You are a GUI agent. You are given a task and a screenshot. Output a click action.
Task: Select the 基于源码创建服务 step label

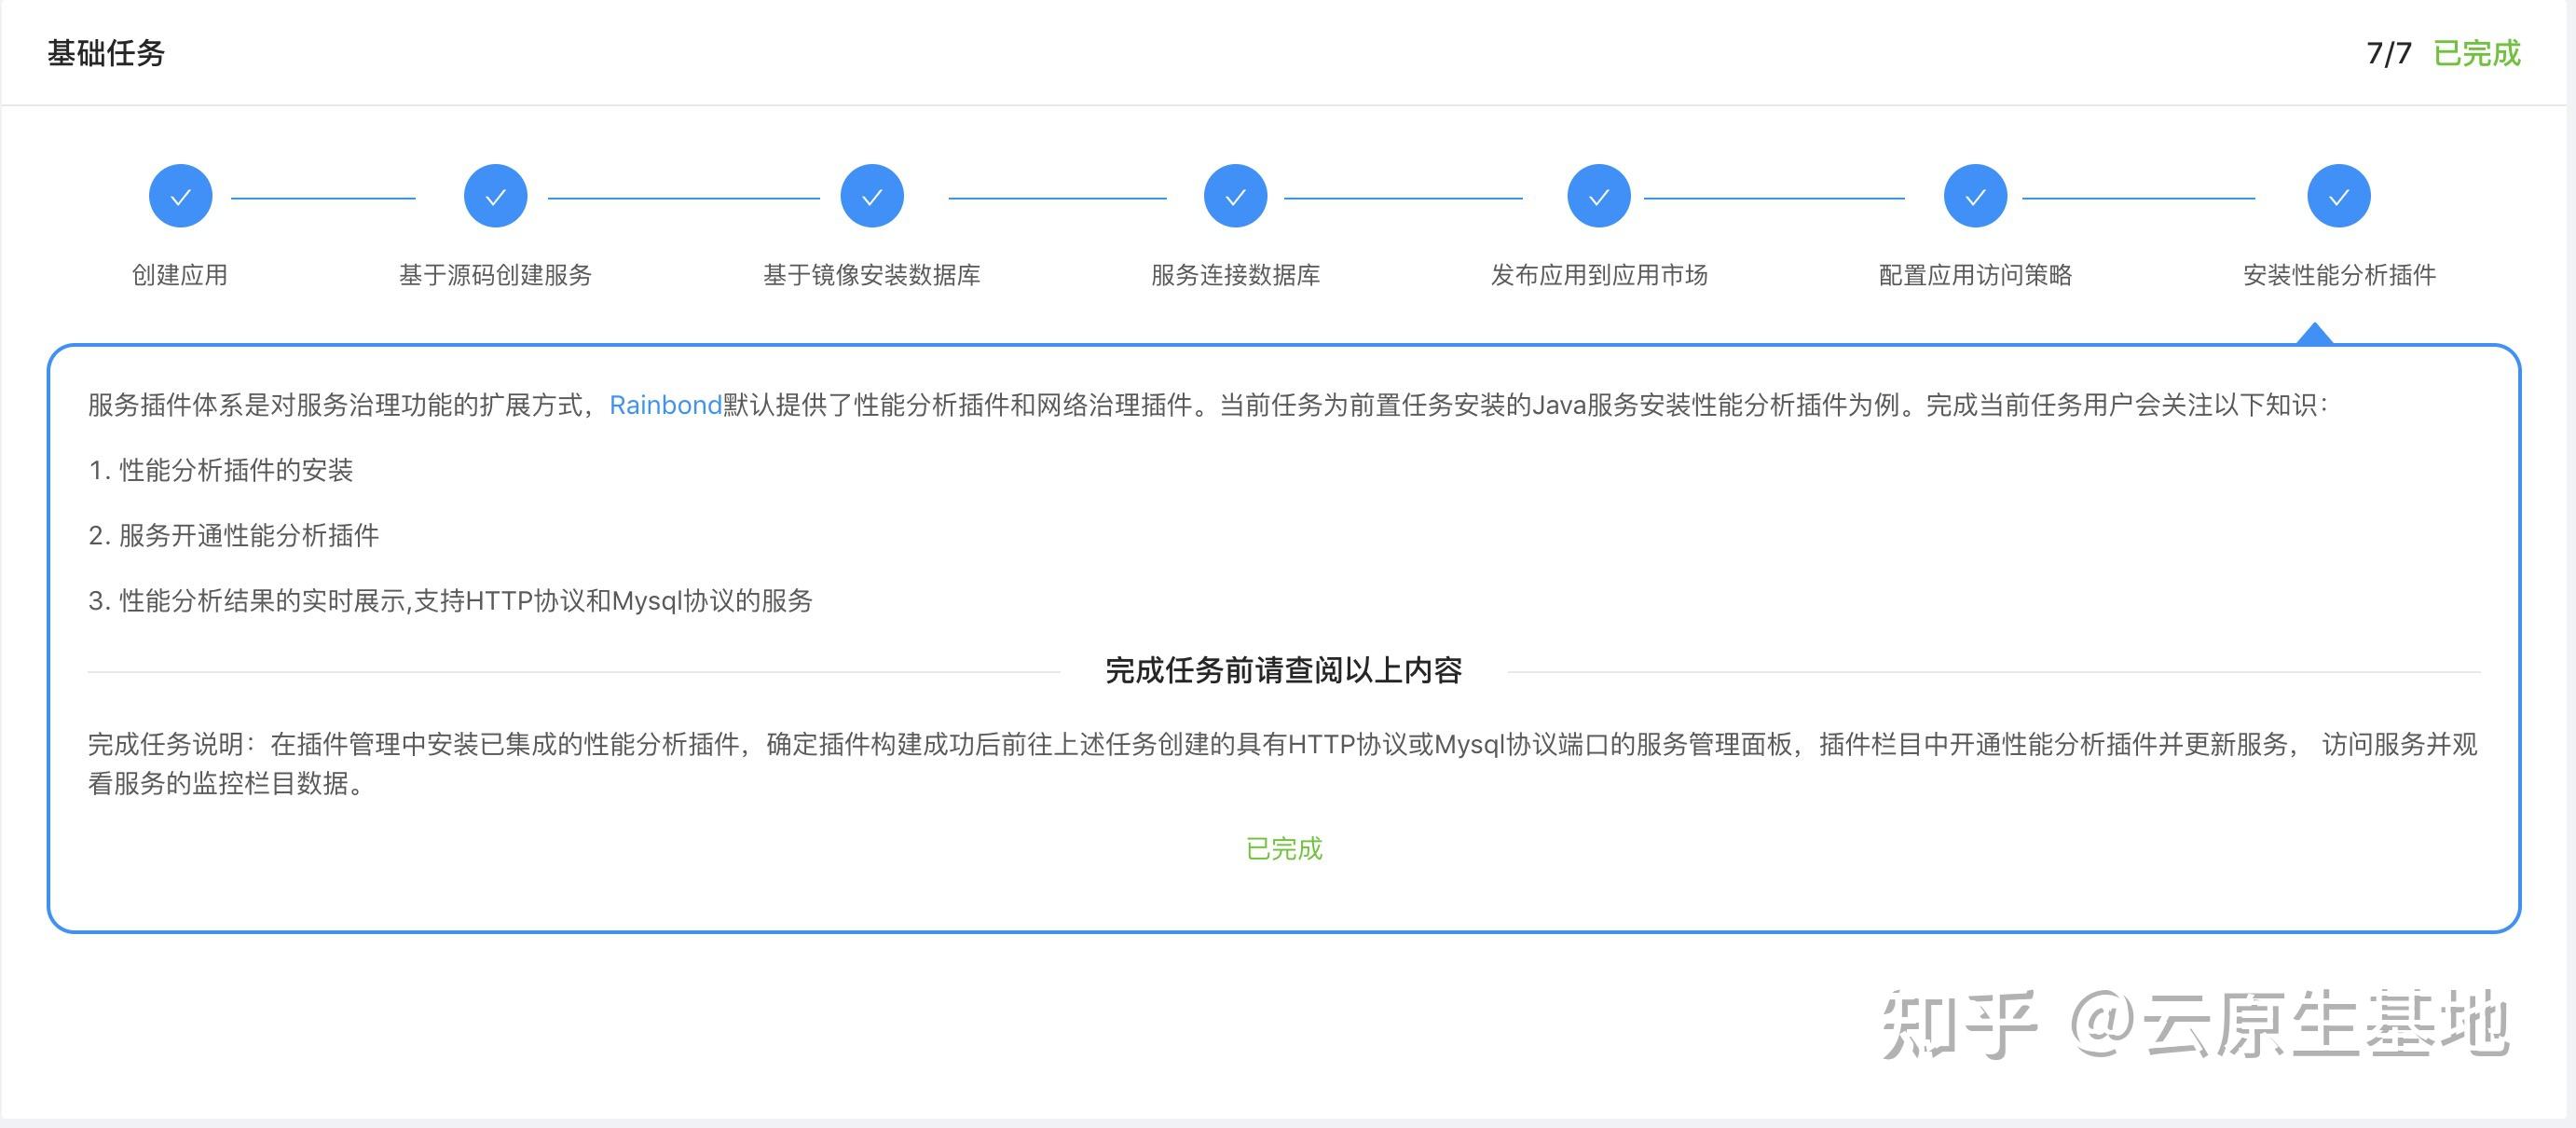[495, 275]
